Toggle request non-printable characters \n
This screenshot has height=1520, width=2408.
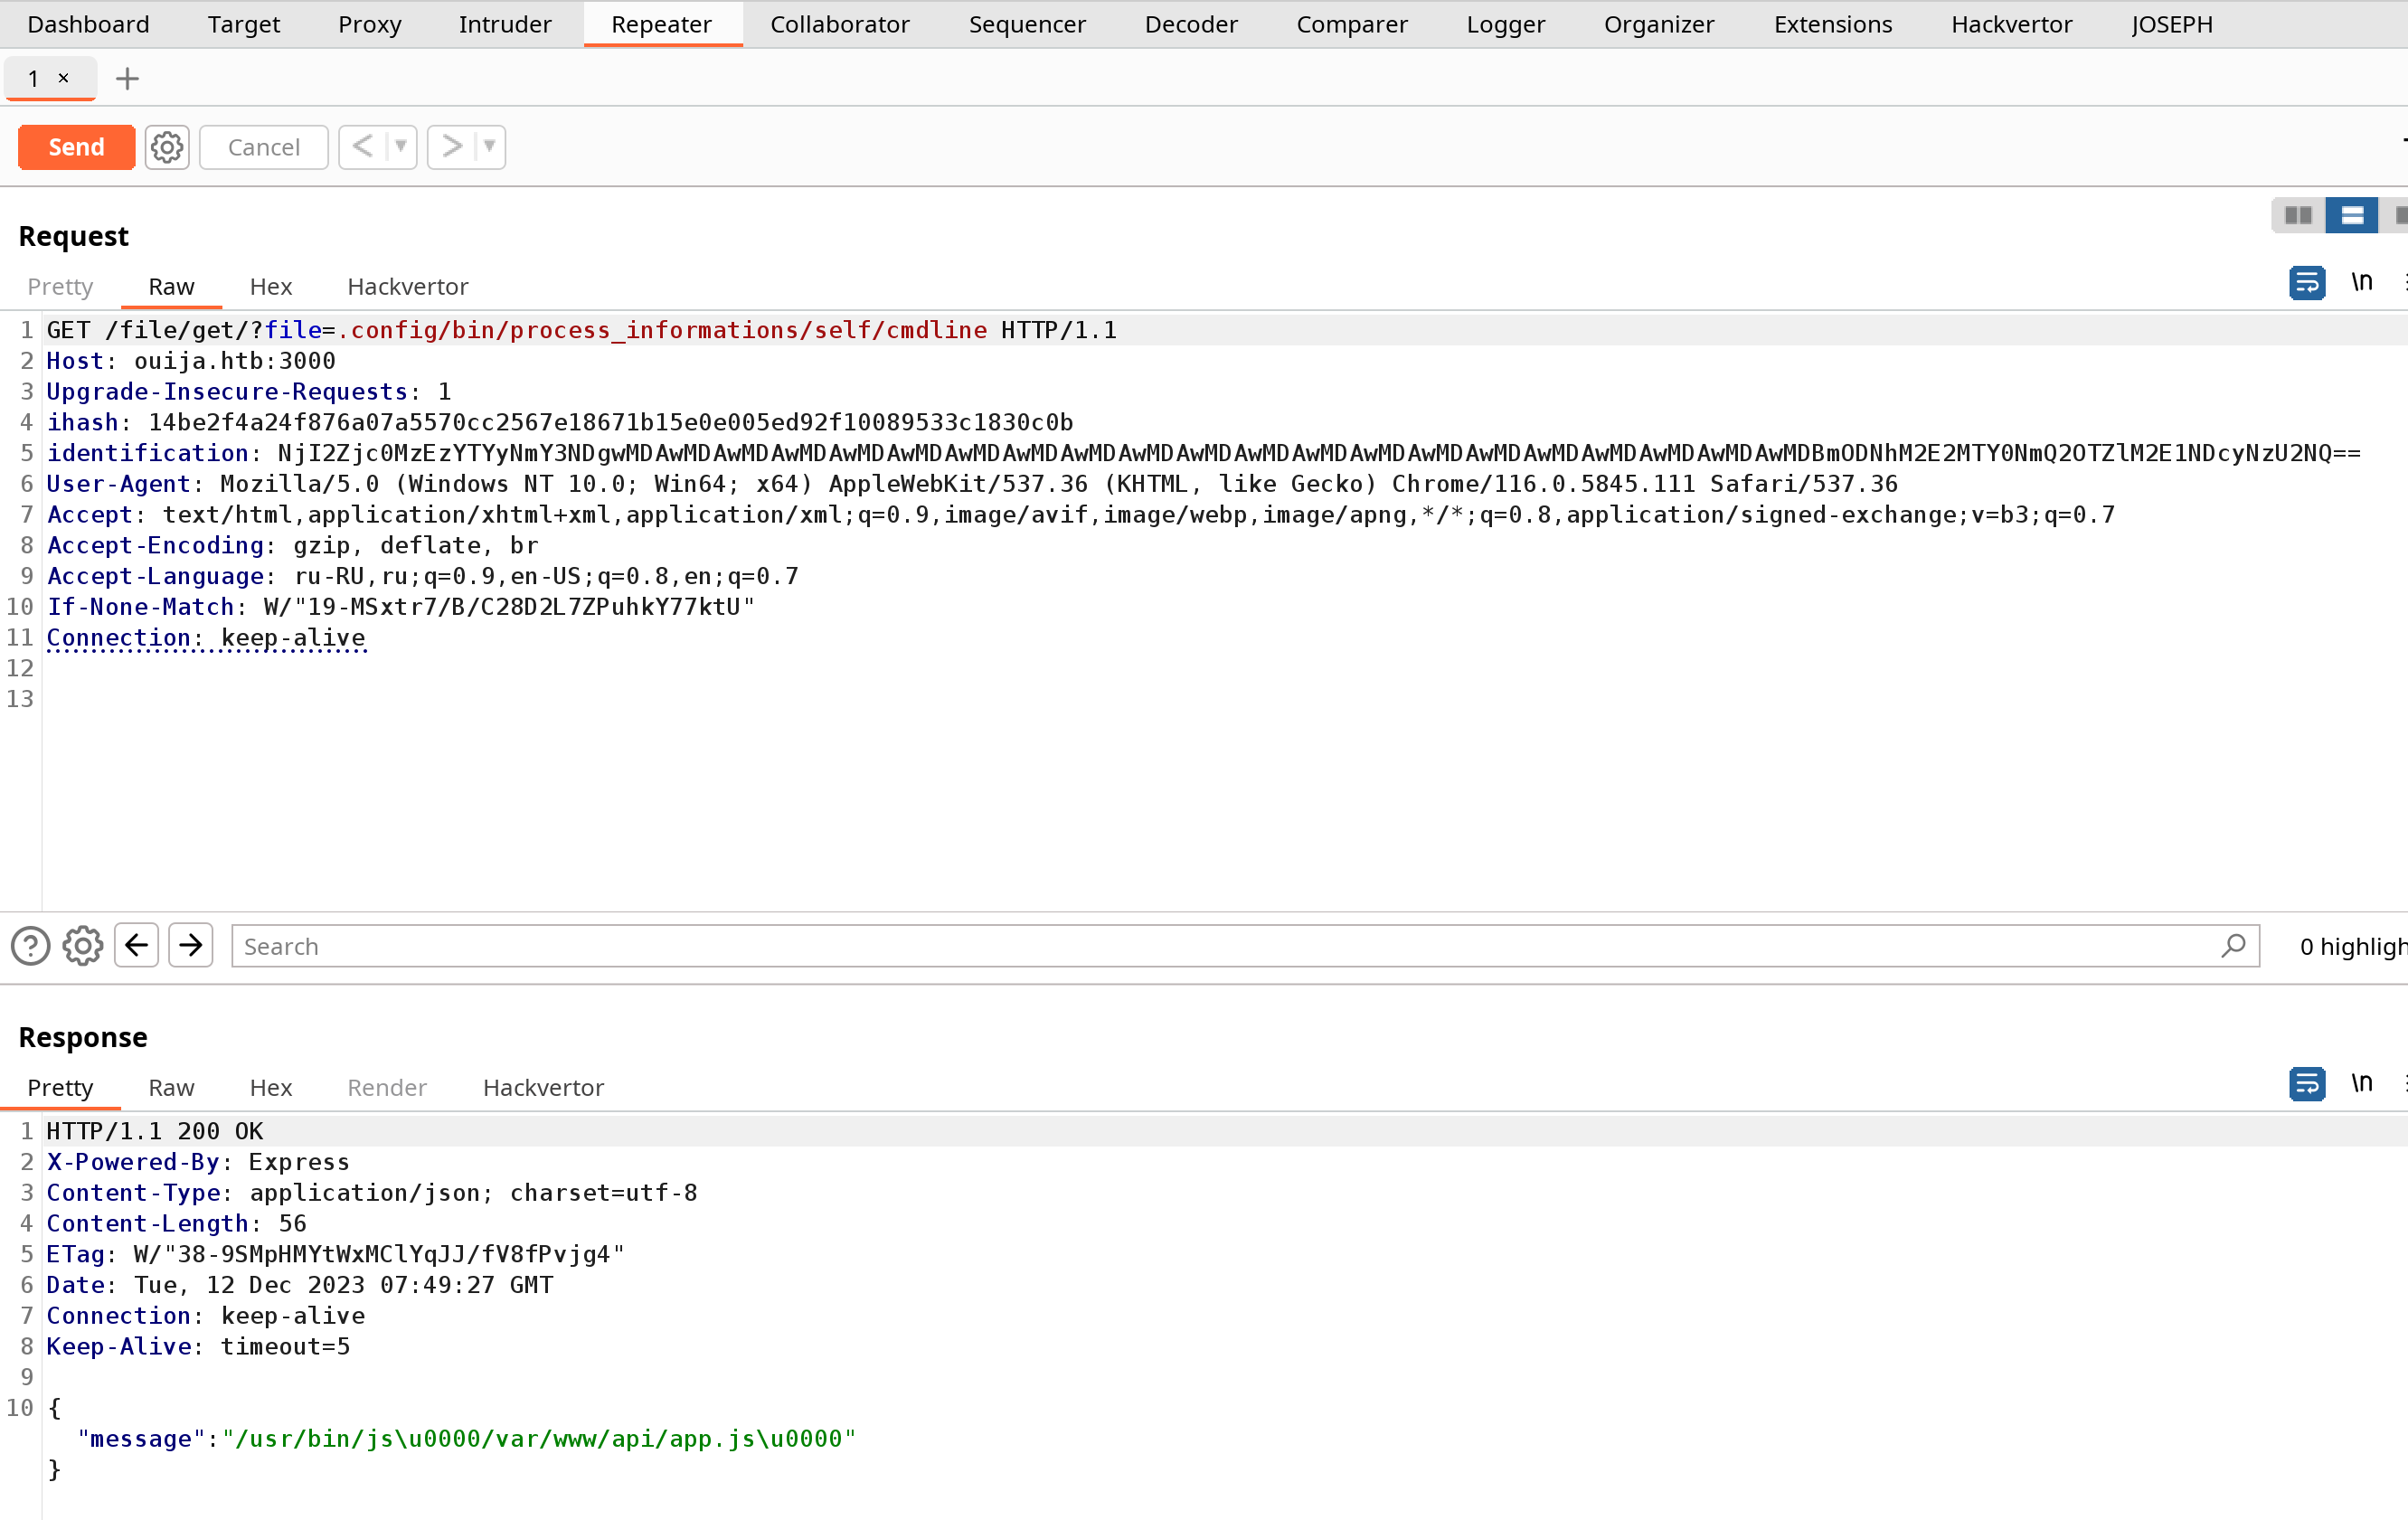(x=2362, y=283)
